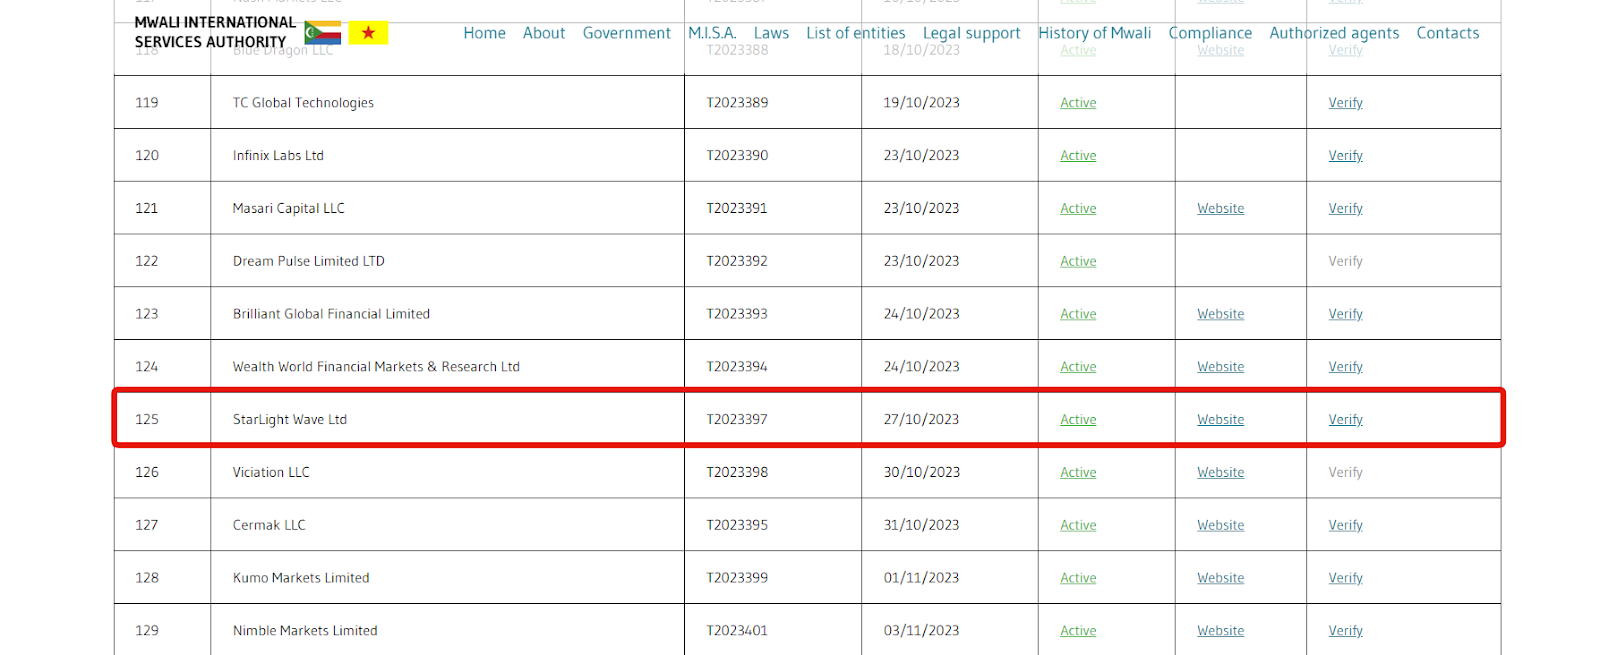This screenshot has width=1600, height=655.
Task: Open Website link for Viciation LLC
Action: 1221,473
